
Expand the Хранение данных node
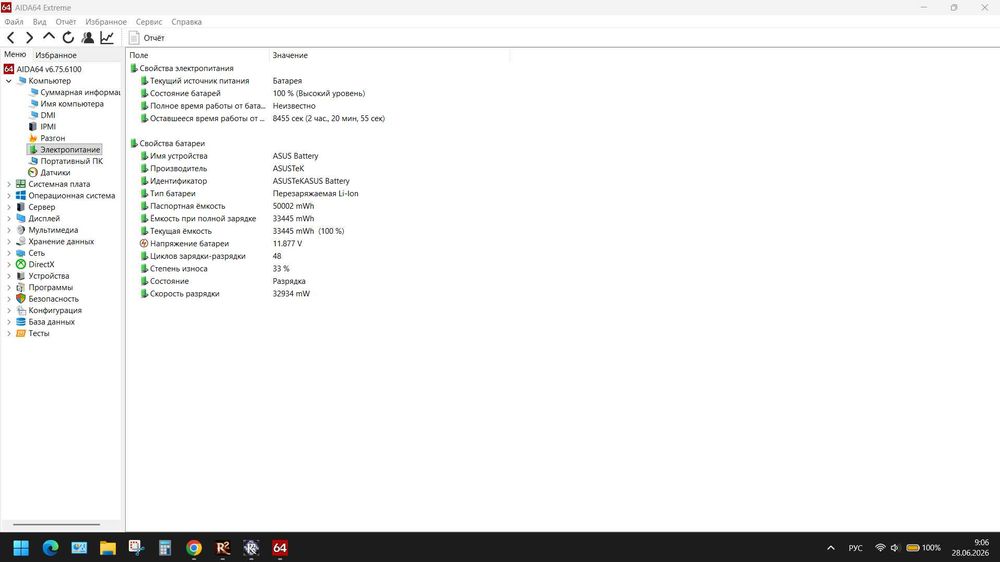pyautogui.click(x=8, y=242)
